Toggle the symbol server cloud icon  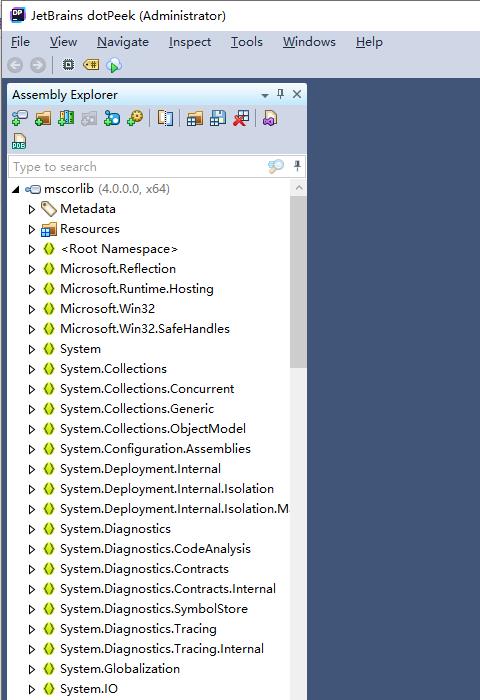point(114,66)
